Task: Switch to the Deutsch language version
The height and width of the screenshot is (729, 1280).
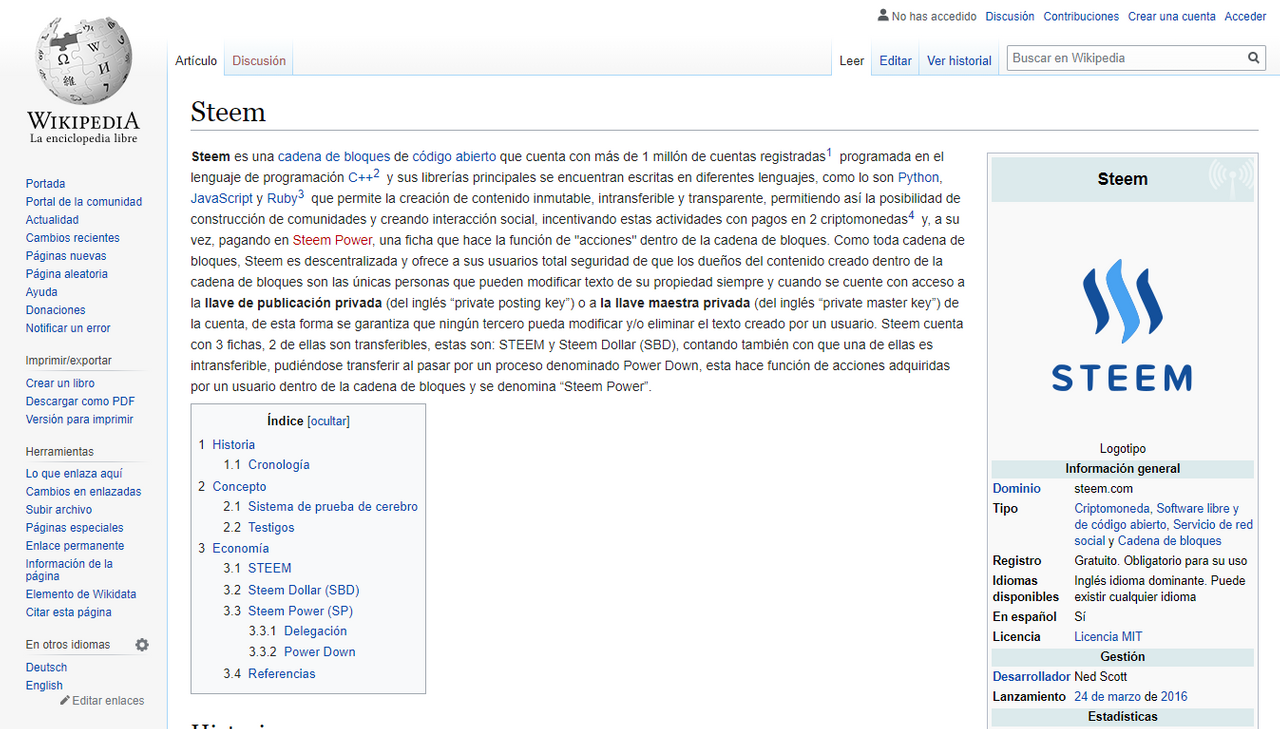Action: click(47, 667)
